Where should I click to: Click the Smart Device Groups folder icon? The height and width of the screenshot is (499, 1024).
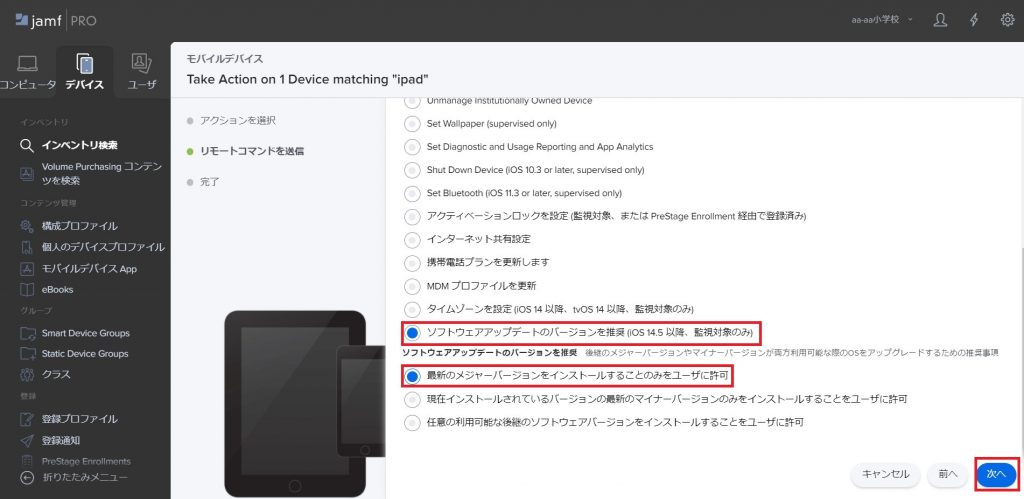point(27,333)
